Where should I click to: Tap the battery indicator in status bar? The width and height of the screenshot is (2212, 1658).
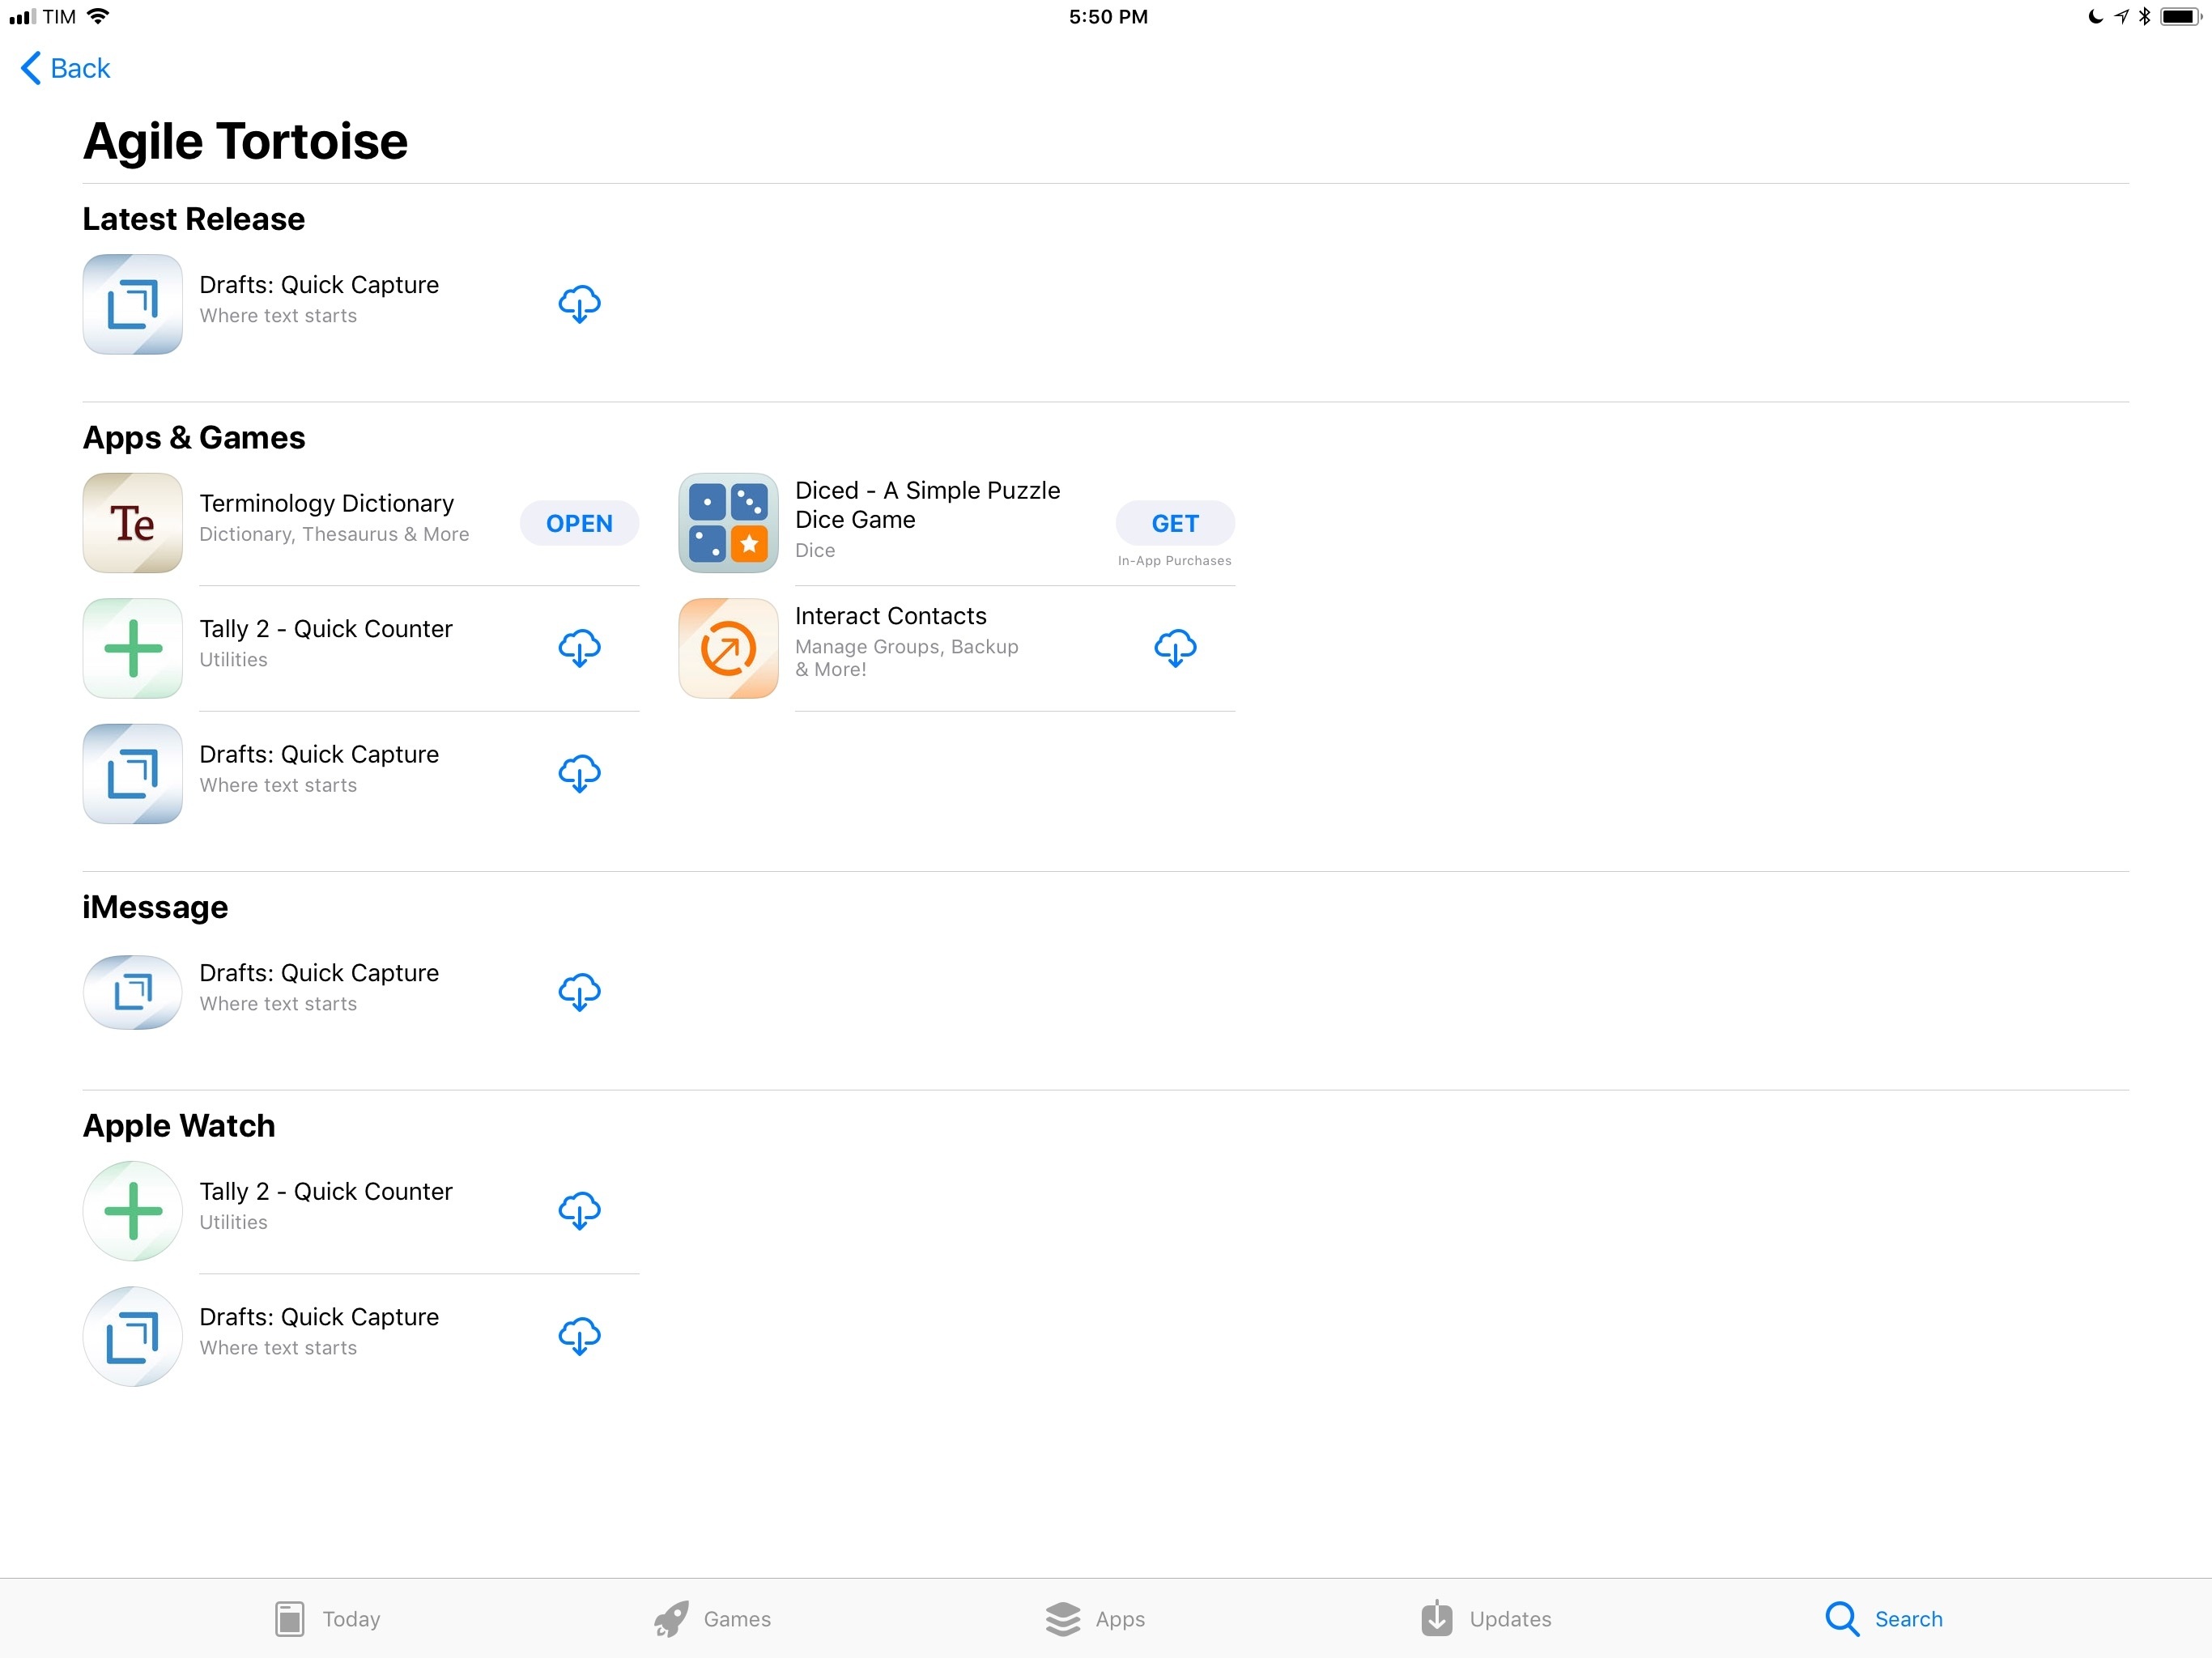(2181, 16)
